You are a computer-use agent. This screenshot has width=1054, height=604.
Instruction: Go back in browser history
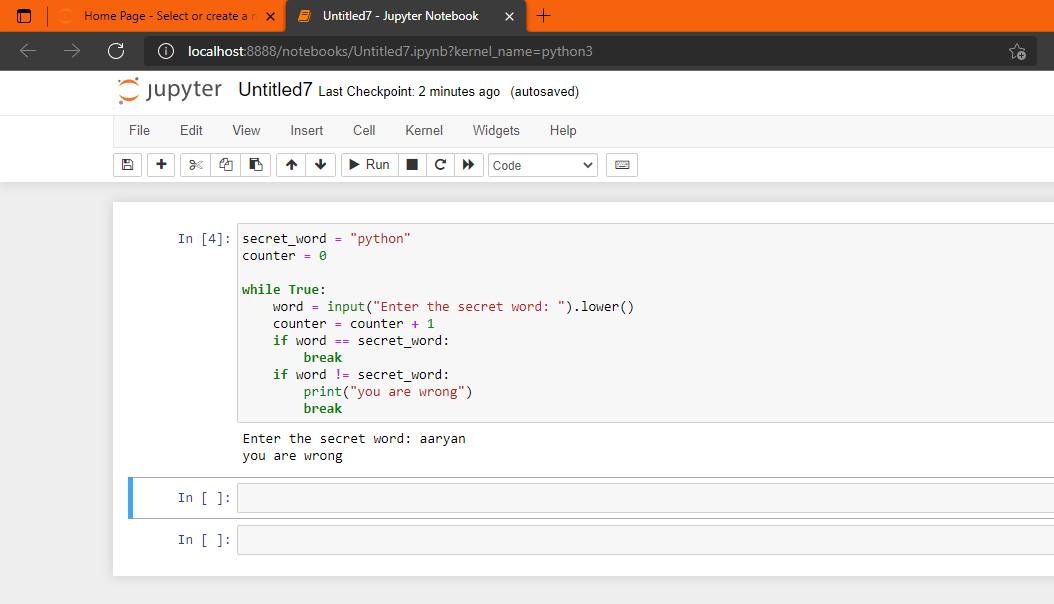(28, 51)
